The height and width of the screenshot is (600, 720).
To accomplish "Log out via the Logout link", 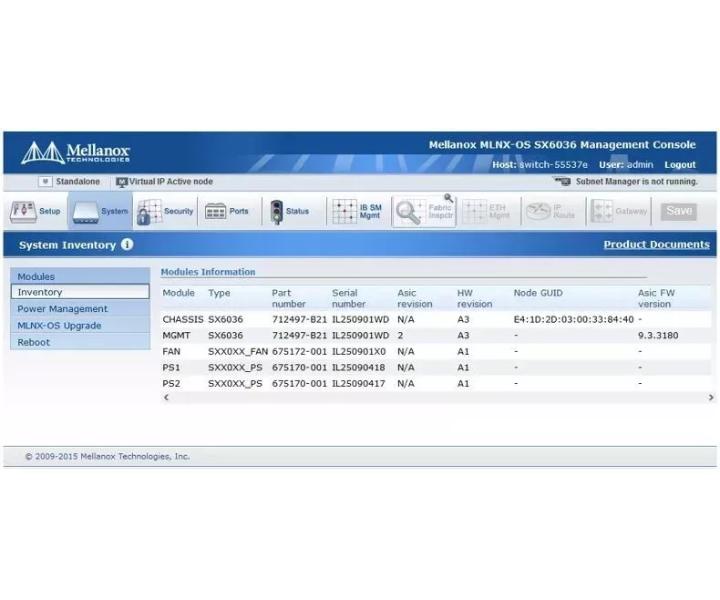I will click(680, 165).
